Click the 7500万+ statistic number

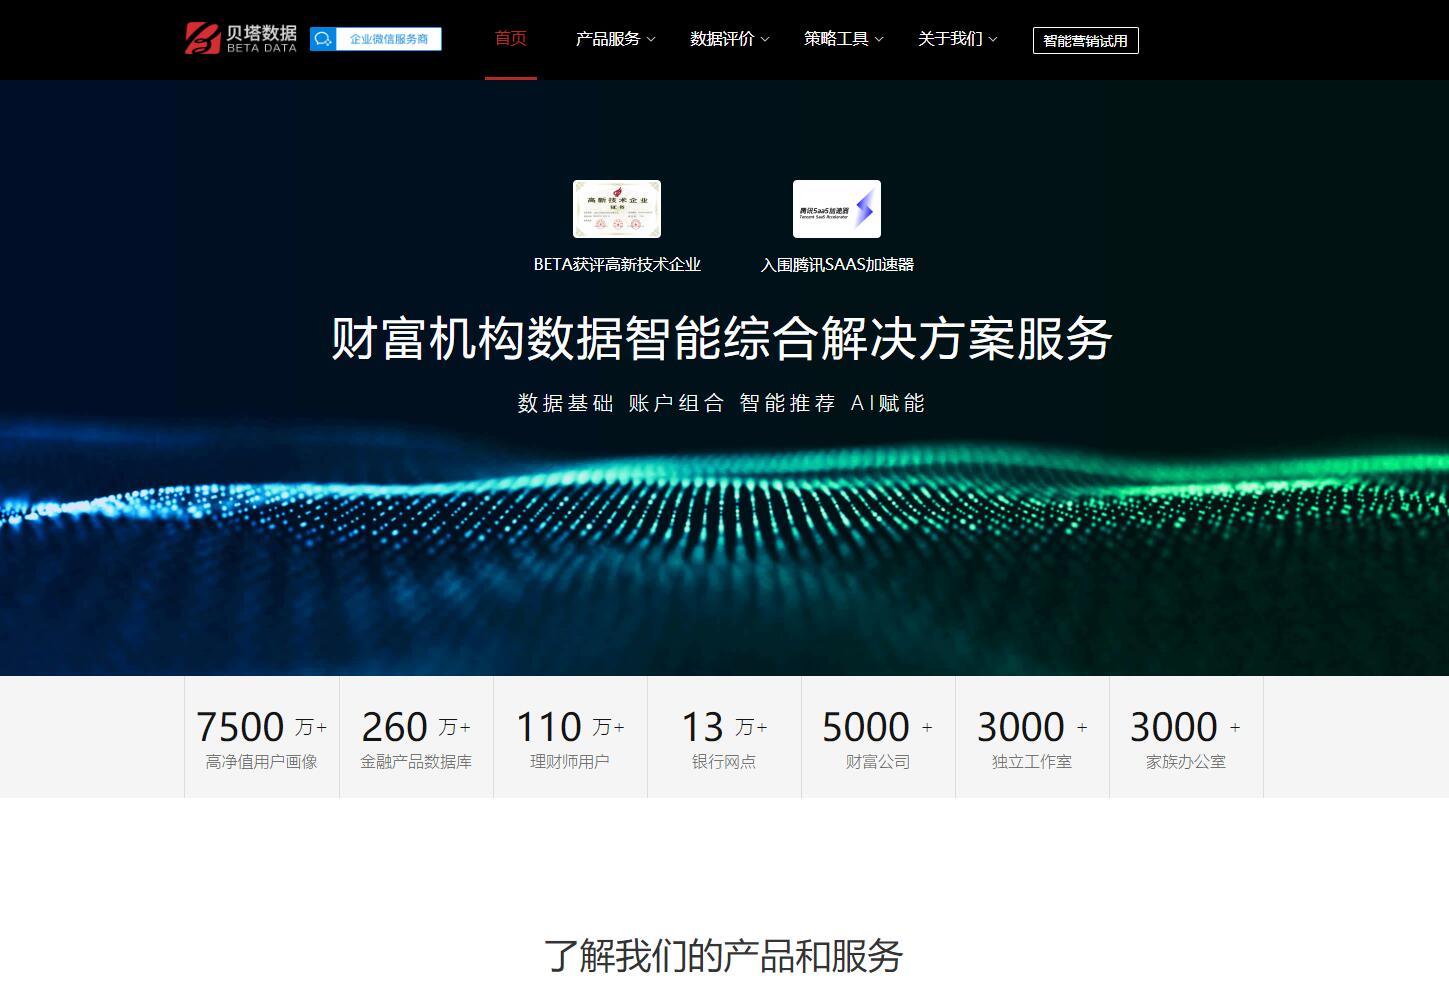(262, 727)
